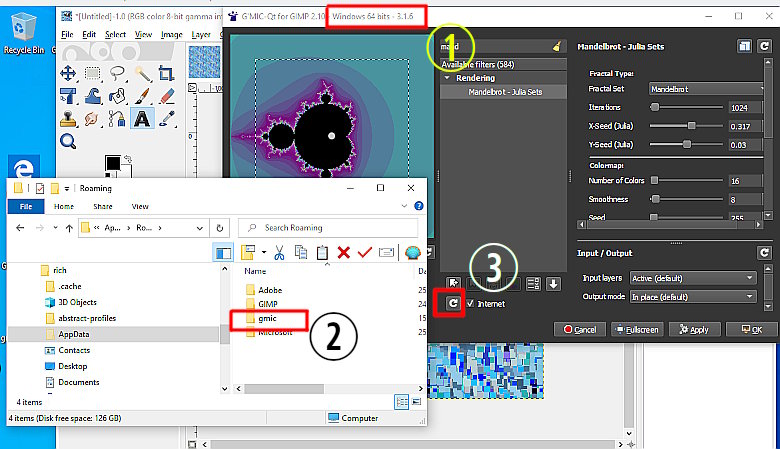Viewport: 780px width, 449px height.
Task: Collapse the Rendering filter category
Action: pyautogui.click(x=448, y=78)
